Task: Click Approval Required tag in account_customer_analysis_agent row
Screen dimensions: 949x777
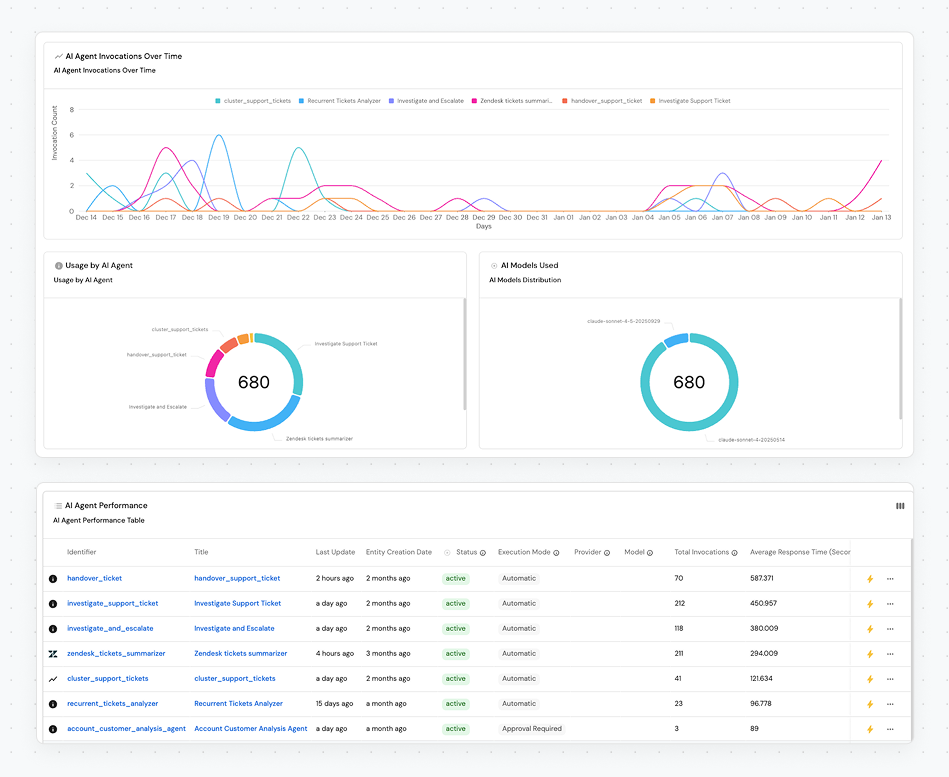Action: [x=531, y=729]
